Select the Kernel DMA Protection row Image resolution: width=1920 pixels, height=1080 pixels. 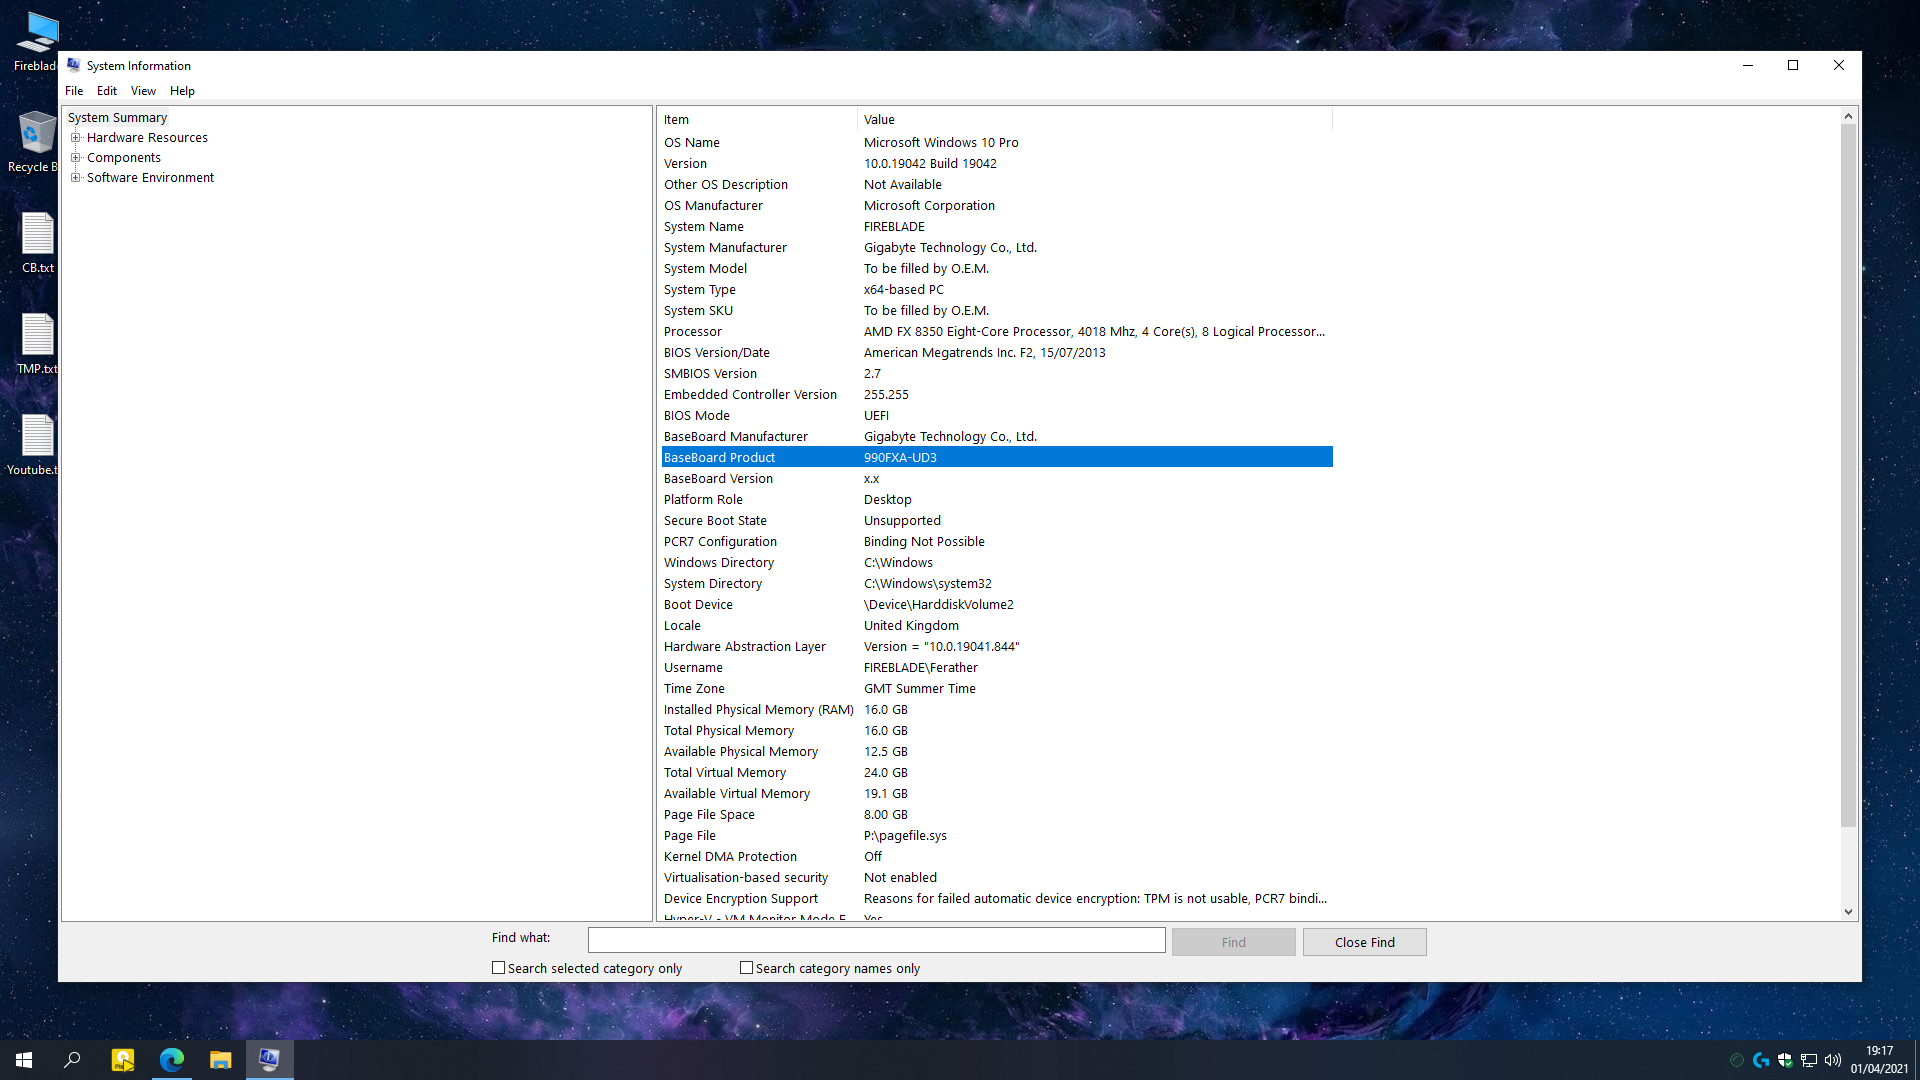[997, 857]
